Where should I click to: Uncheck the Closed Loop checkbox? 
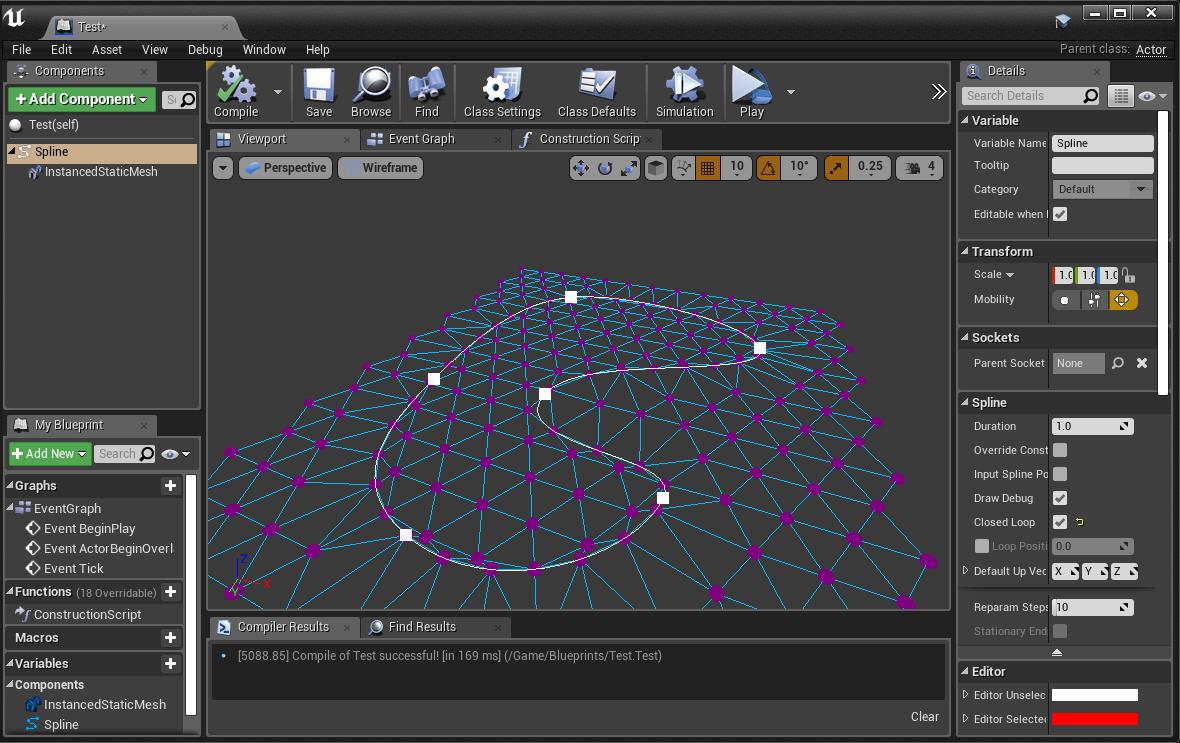[1060, 522]
